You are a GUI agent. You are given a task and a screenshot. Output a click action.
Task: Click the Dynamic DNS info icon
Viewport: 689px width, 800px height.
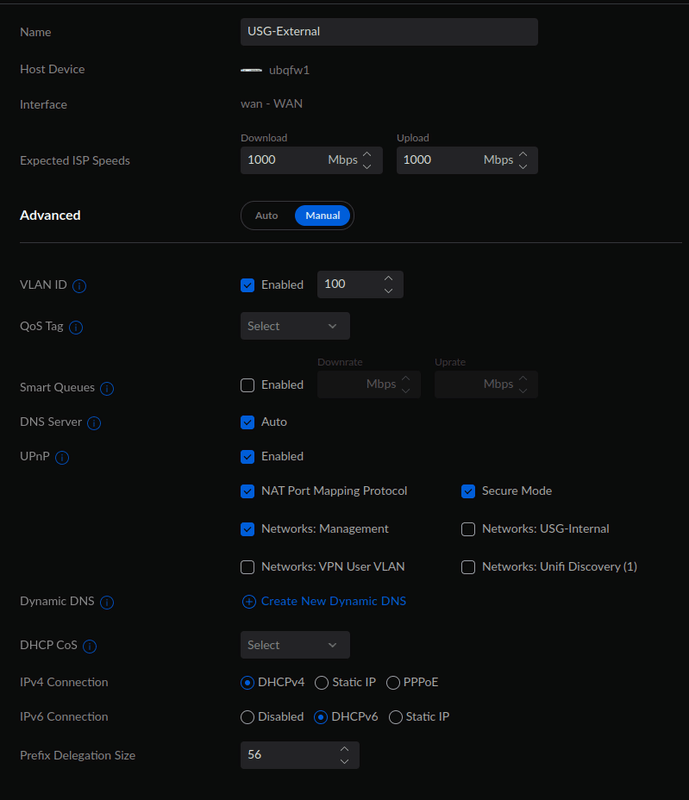(x=107, y=603)
